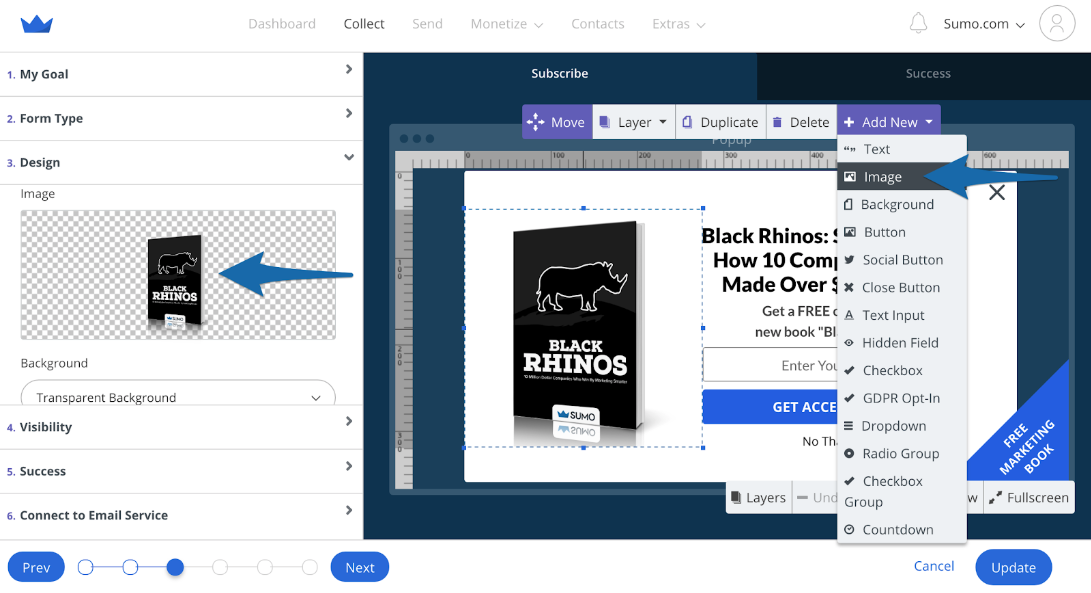Expand the My Goal section
The width and height of the screenshot is (1091, 593).
pyautogui.click(x=181, y=74)
